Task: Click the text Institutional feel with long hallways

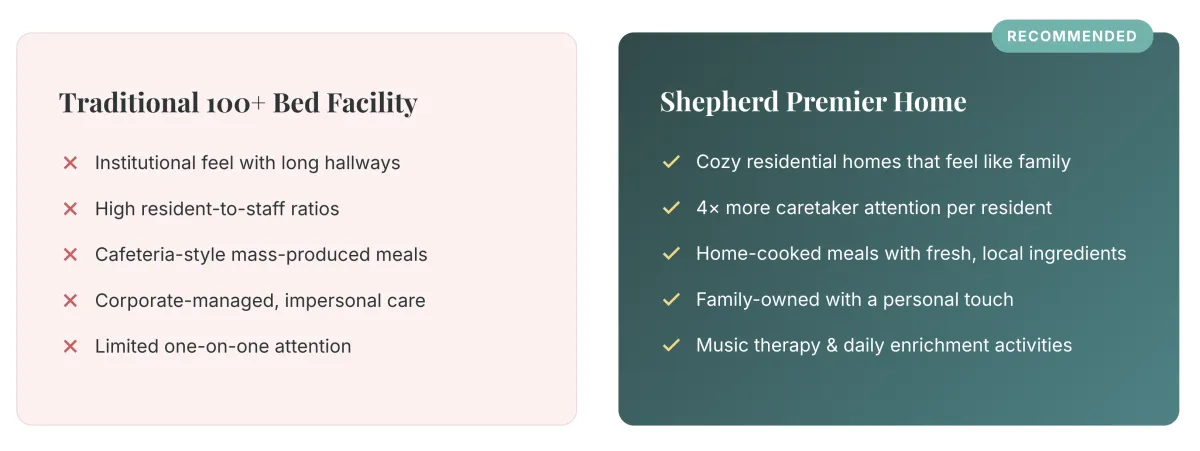Action: point(247,163)
